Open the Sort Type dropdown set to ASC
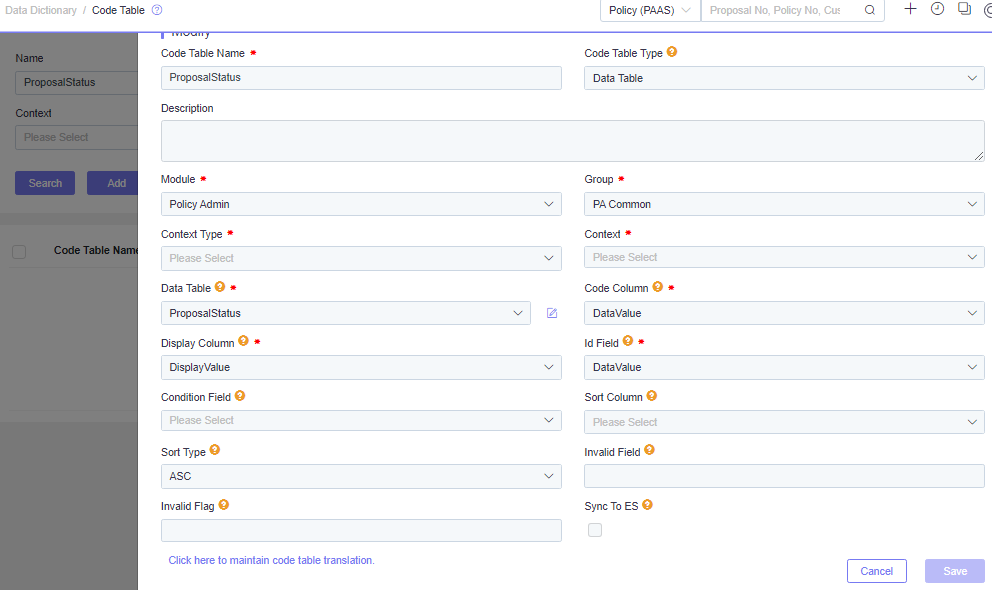Screen dimensions: 992x590 click(x=361, y=476)
